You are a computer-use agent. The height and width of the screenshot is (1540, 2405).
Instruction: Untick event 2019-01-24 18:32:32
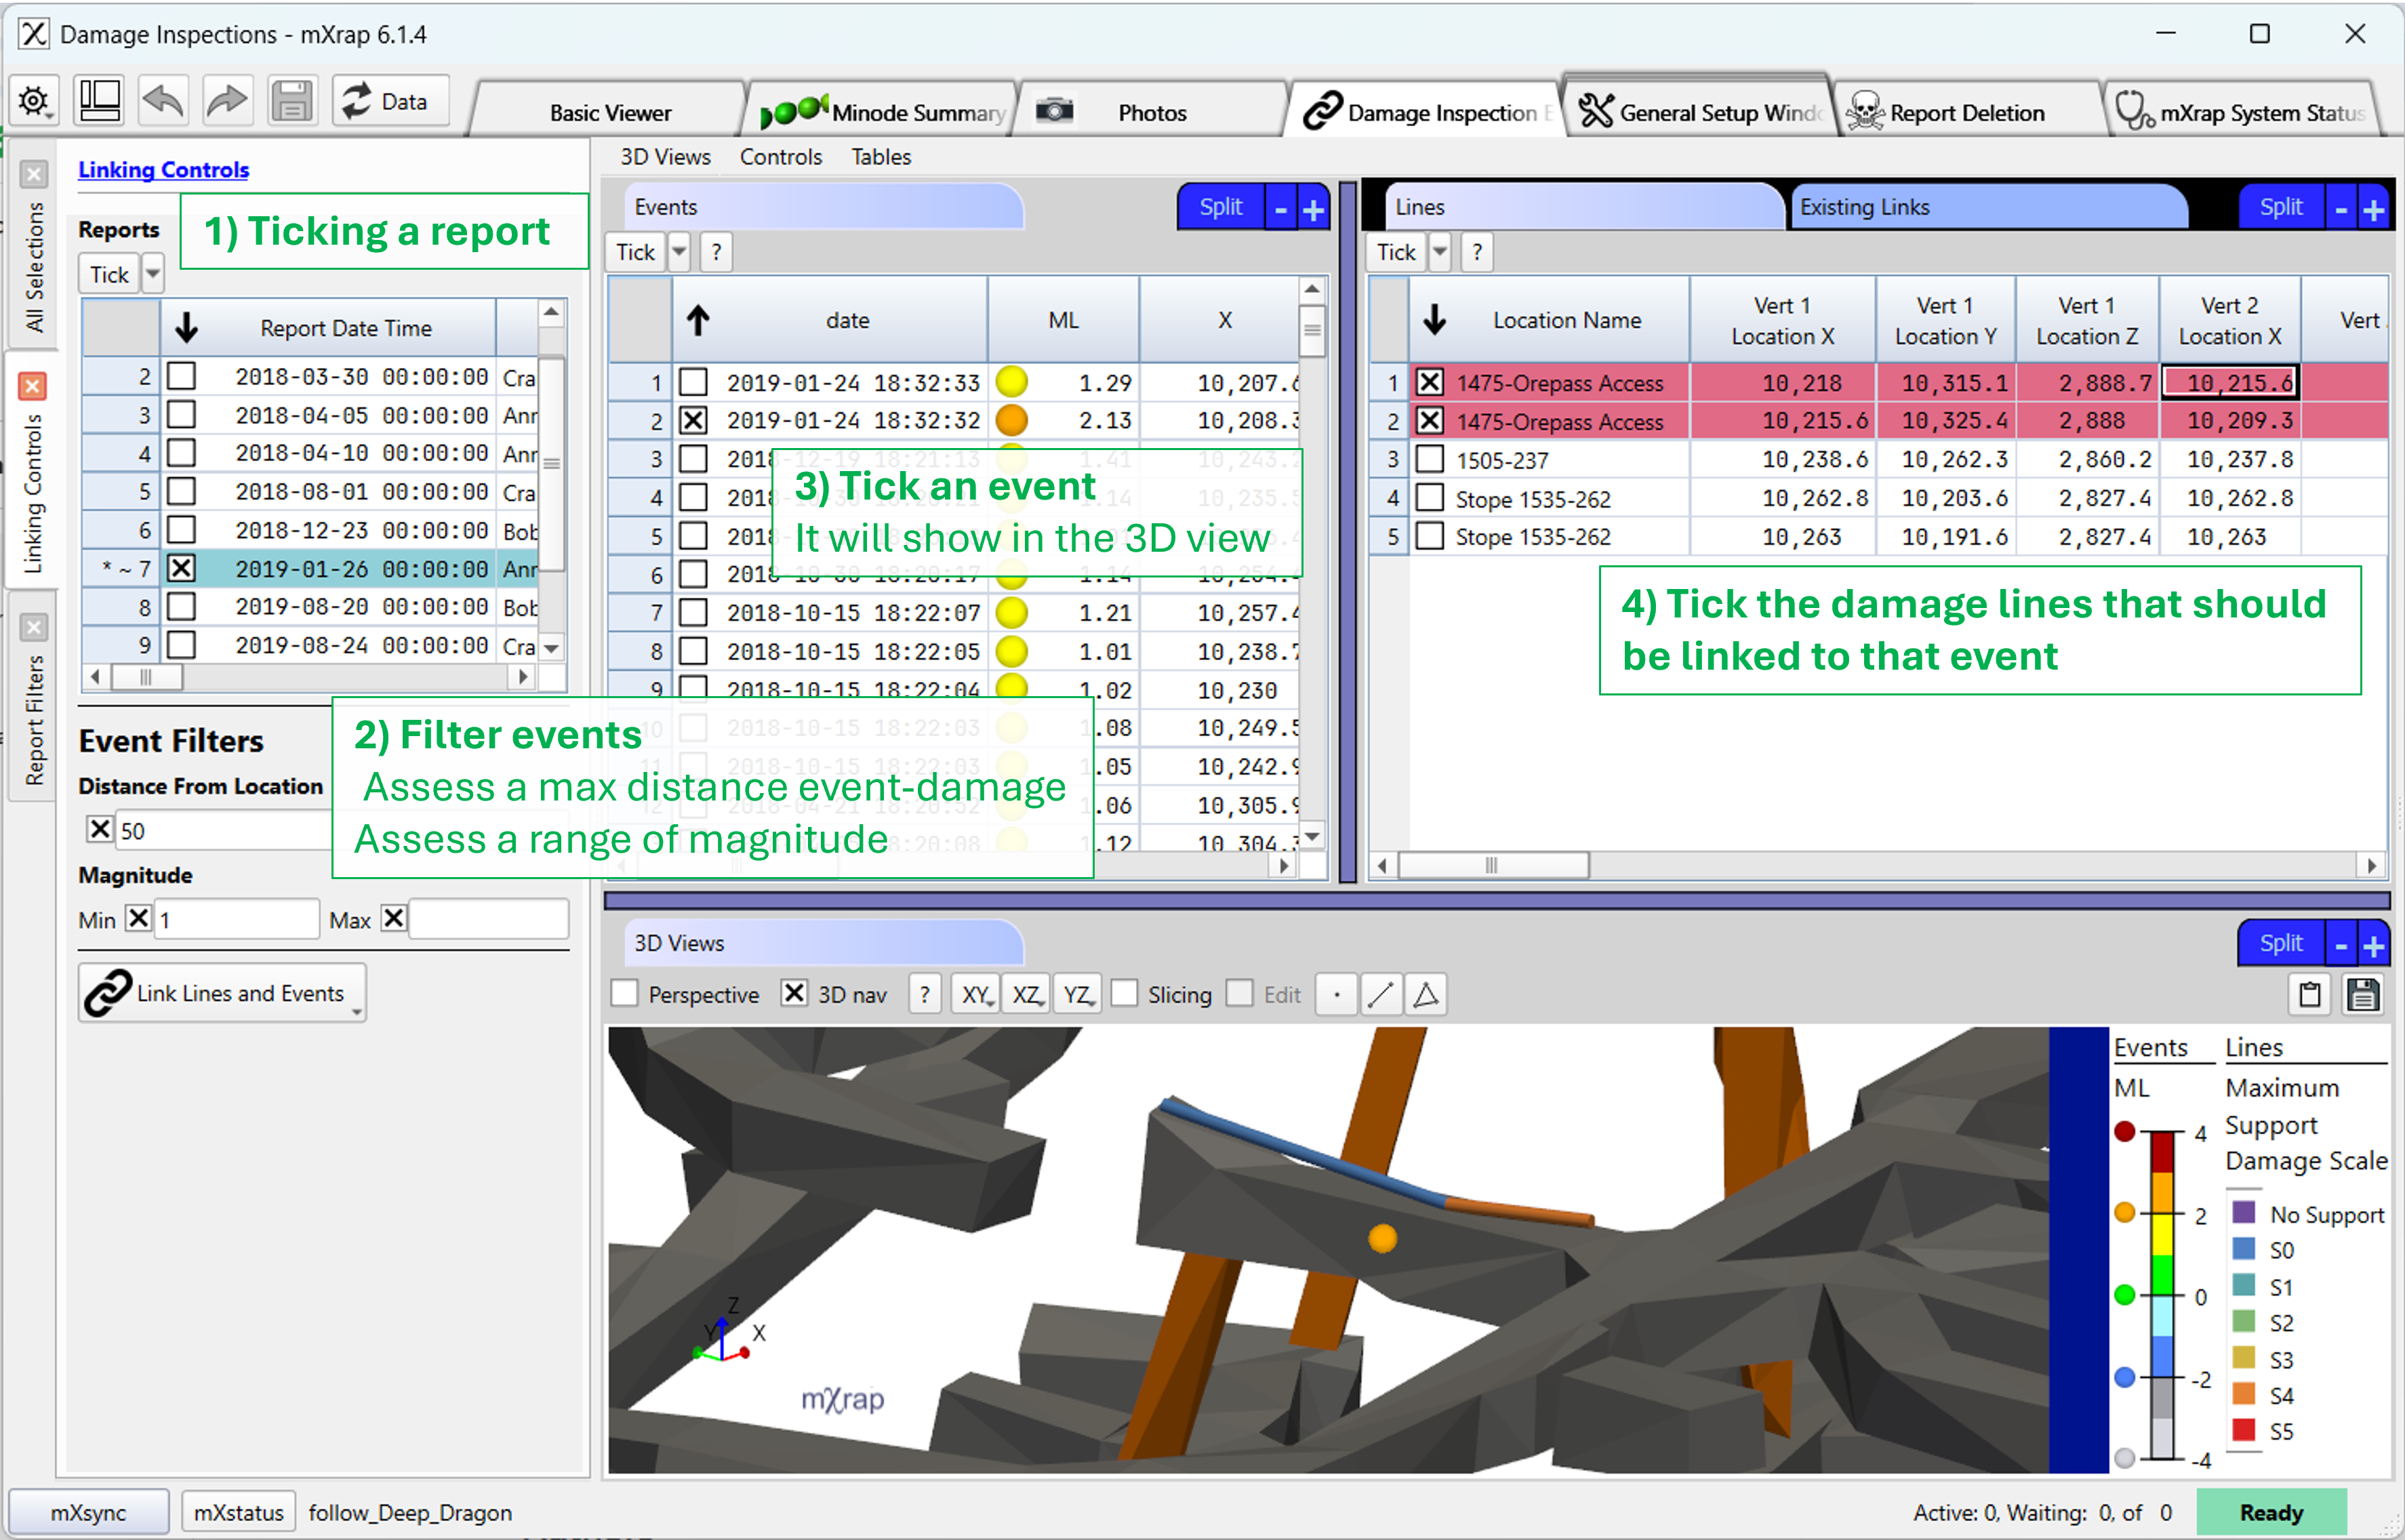[x=693, y=420]
